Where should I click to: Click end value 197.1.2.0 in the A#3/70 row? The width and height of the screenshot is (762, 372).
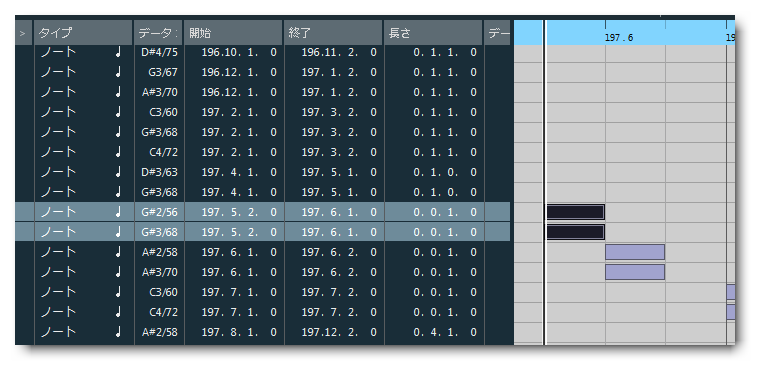click(339, 92)
